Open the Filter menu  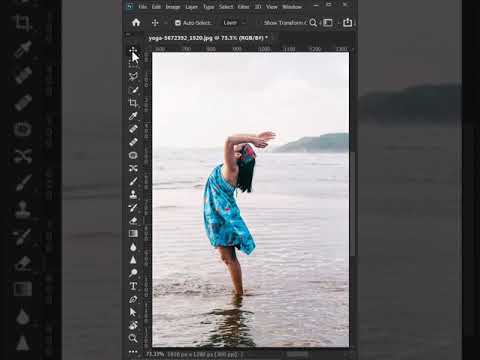point(244,7)
